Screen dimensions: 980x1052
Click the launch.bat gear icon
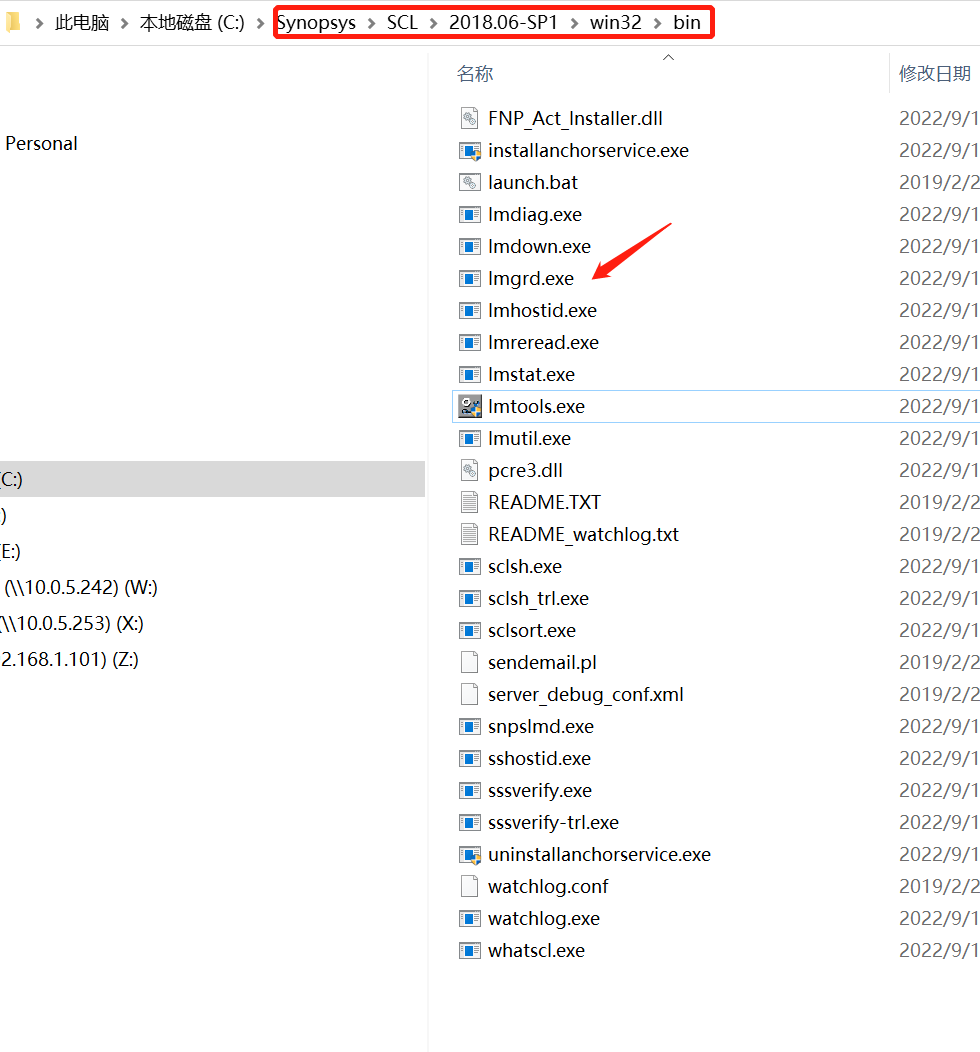[x=470, y=182]
